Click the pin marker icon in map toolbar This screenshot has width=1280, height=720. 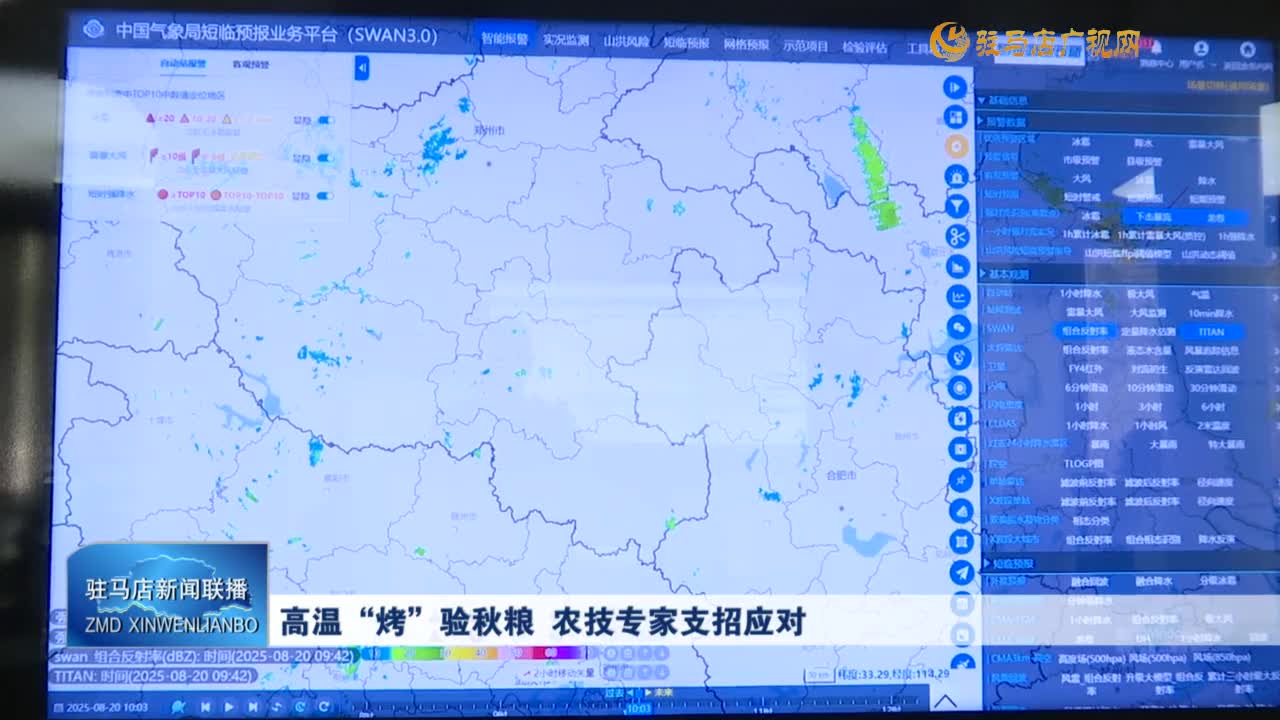(x=960, y=480)
